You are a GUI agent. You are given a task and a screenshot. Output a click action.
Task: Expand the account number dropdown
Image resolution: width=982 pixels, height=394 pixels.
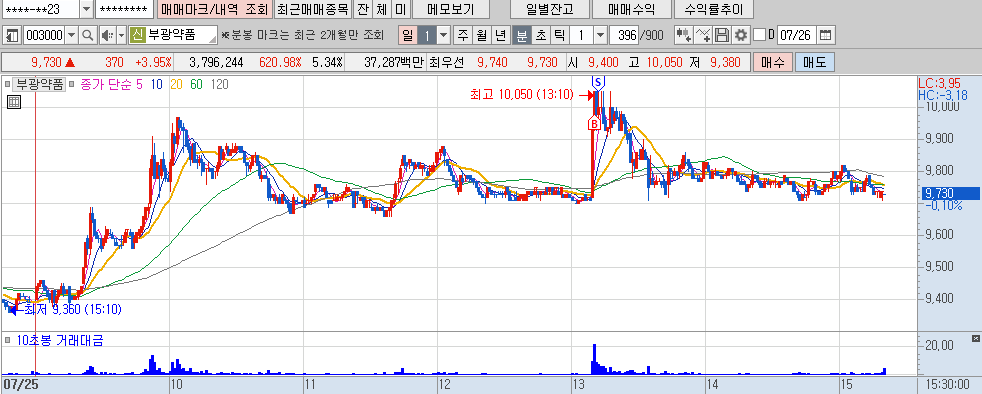click(86, 9)
